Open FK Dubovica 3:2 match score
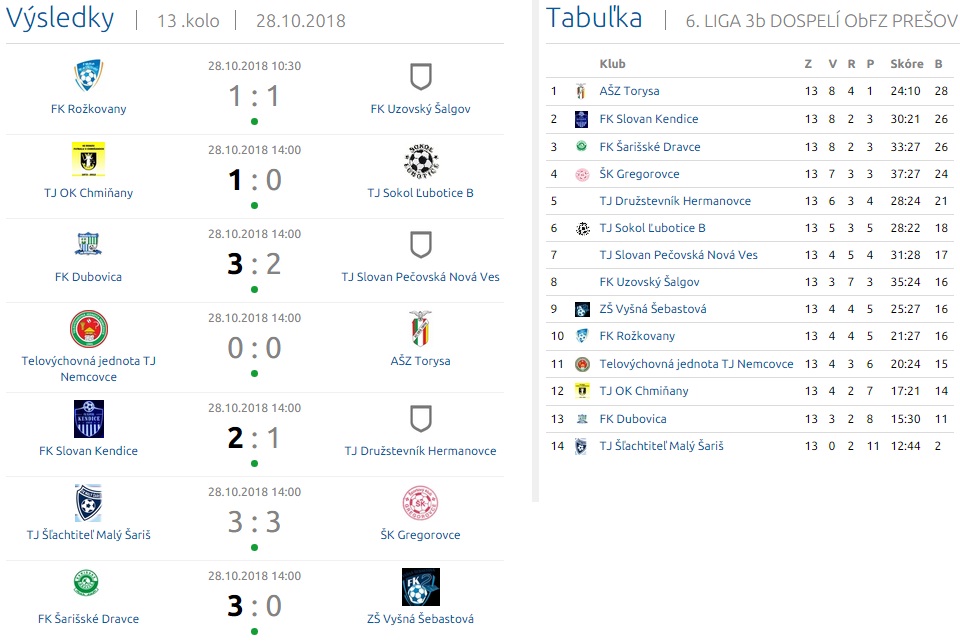This screenshot has width=960, height=643. point(254,264)
